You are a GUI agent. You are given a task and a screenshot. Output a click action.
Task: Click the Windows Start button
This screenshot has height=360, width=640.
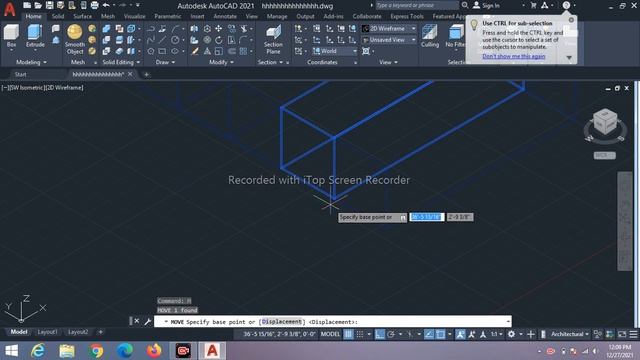11,351
